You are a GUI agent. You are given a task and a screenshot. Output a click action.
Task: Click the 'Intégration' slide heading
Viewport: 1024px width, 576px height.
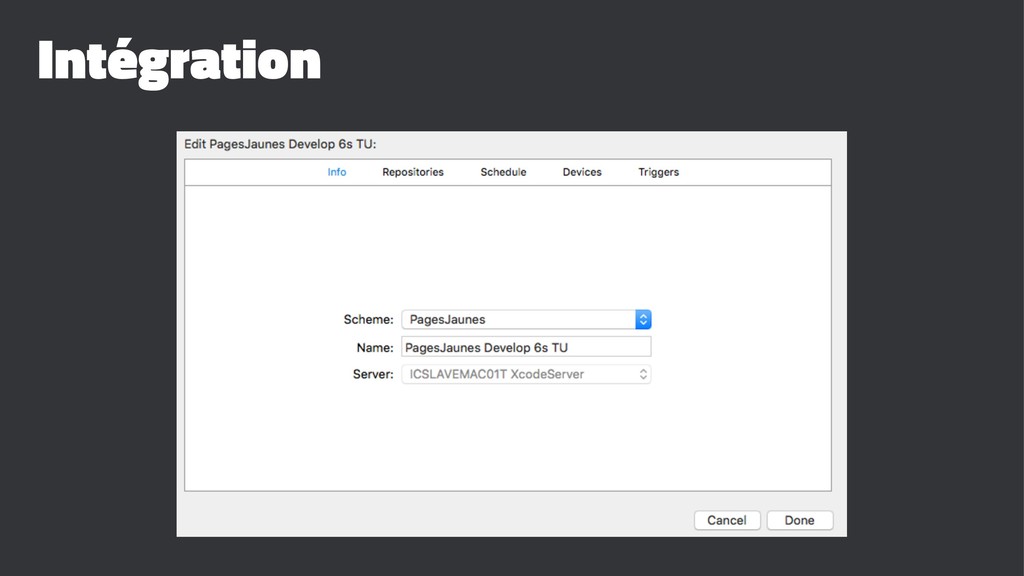coord(180,62)
